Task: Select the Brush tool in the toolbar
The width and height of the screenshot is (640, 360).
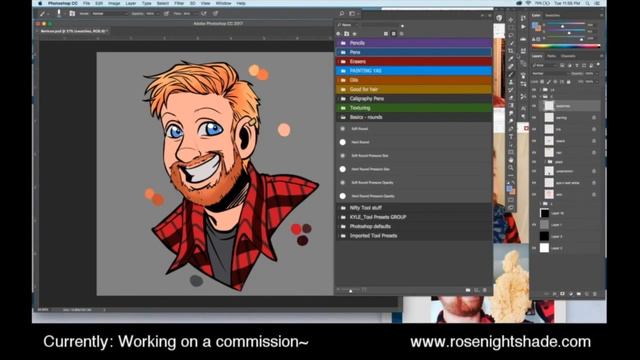Action: pyautogui.click(x=511, y=74)
